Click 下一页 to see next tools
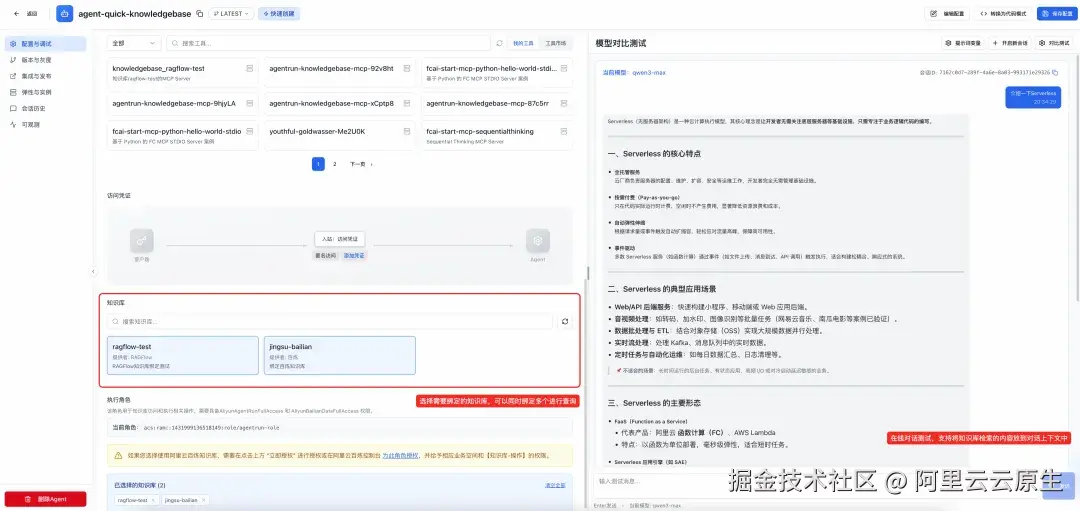This screenshot has width=1080, height=511. click(361, 164)
